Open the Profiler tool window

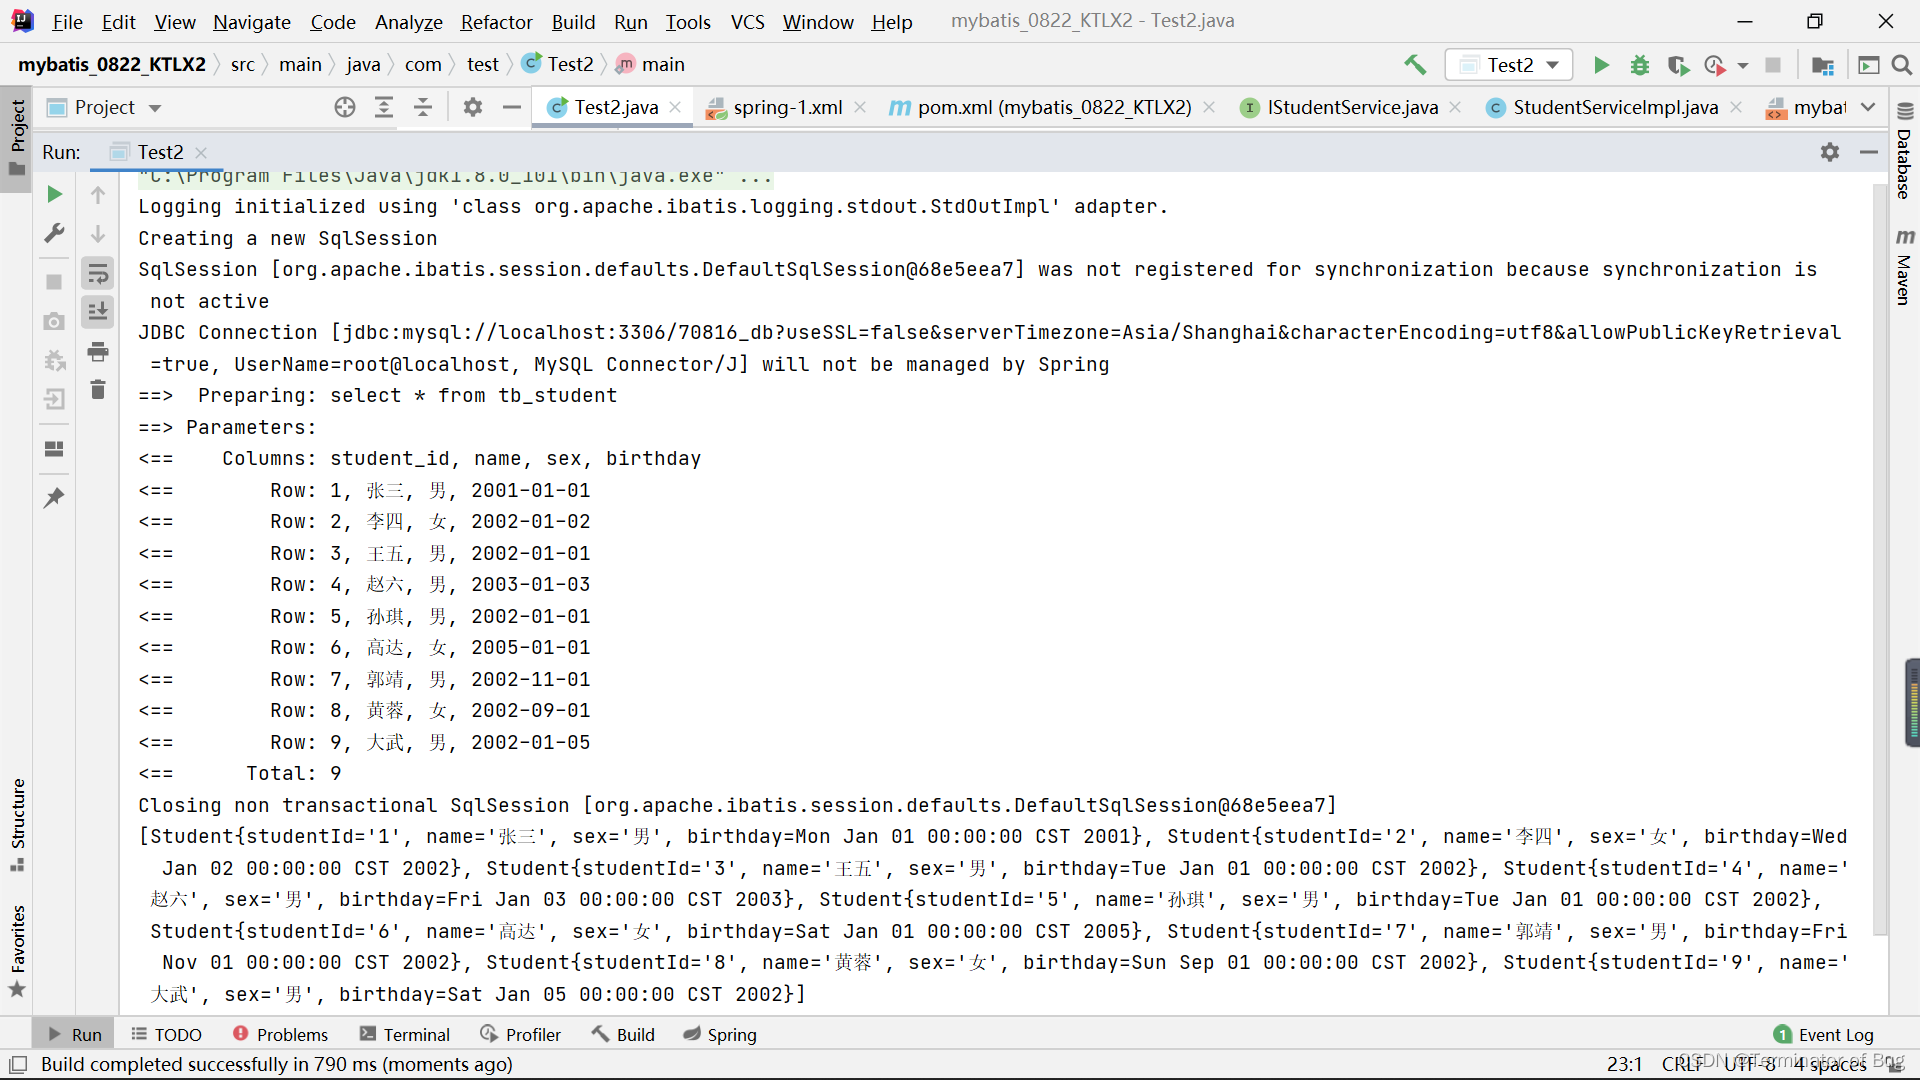[520, 1035]
